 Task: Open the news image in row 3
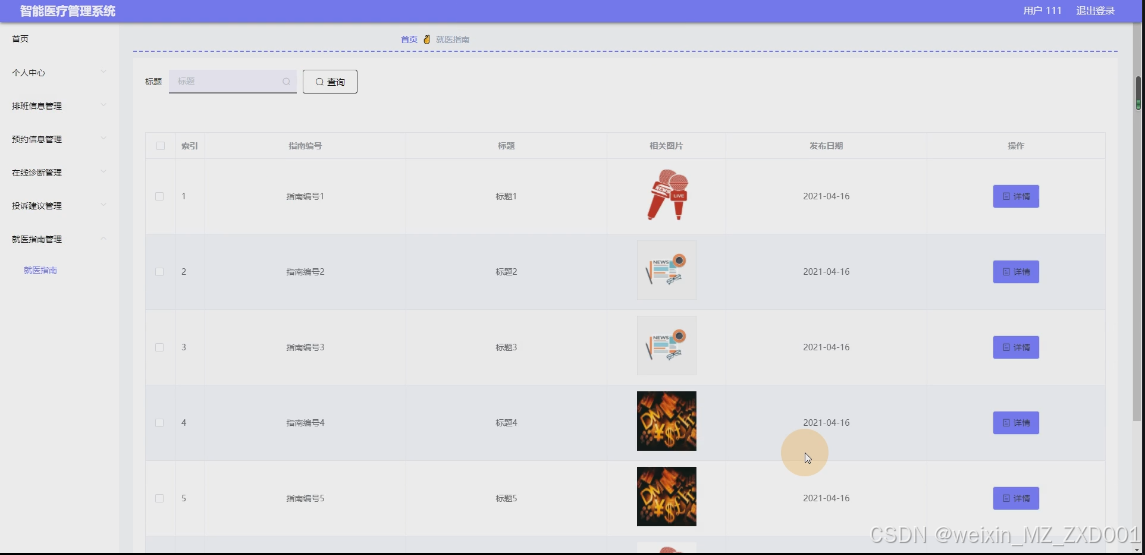click(667, 345)
